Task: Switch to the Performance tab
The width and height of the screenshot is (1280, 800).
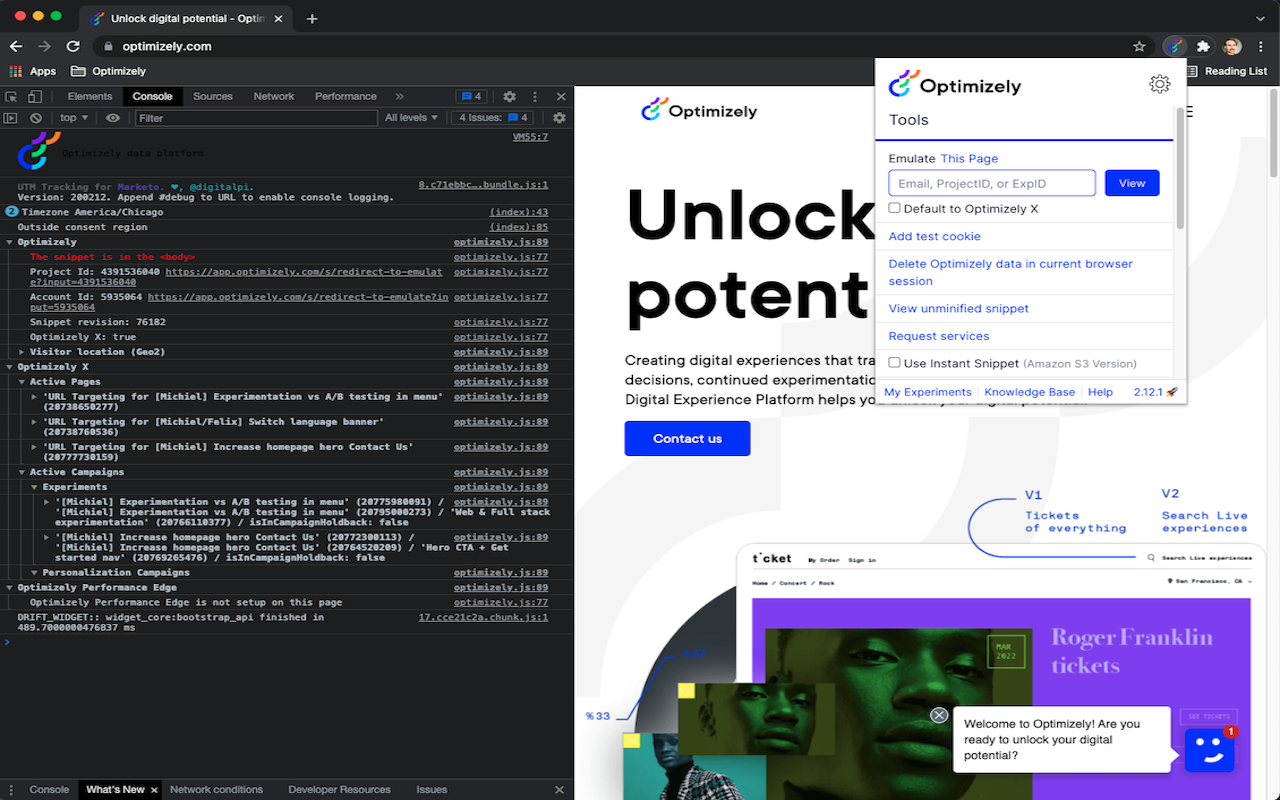Action: tap(346, 97)
